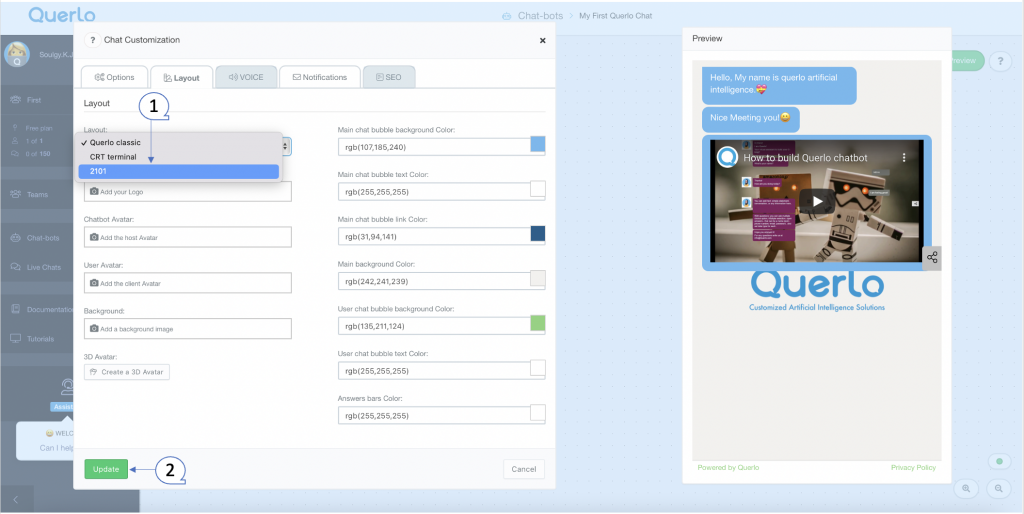Edit Main chat bubble link color value
This screenshot has width=1024, height=514.
coord(434,236)
